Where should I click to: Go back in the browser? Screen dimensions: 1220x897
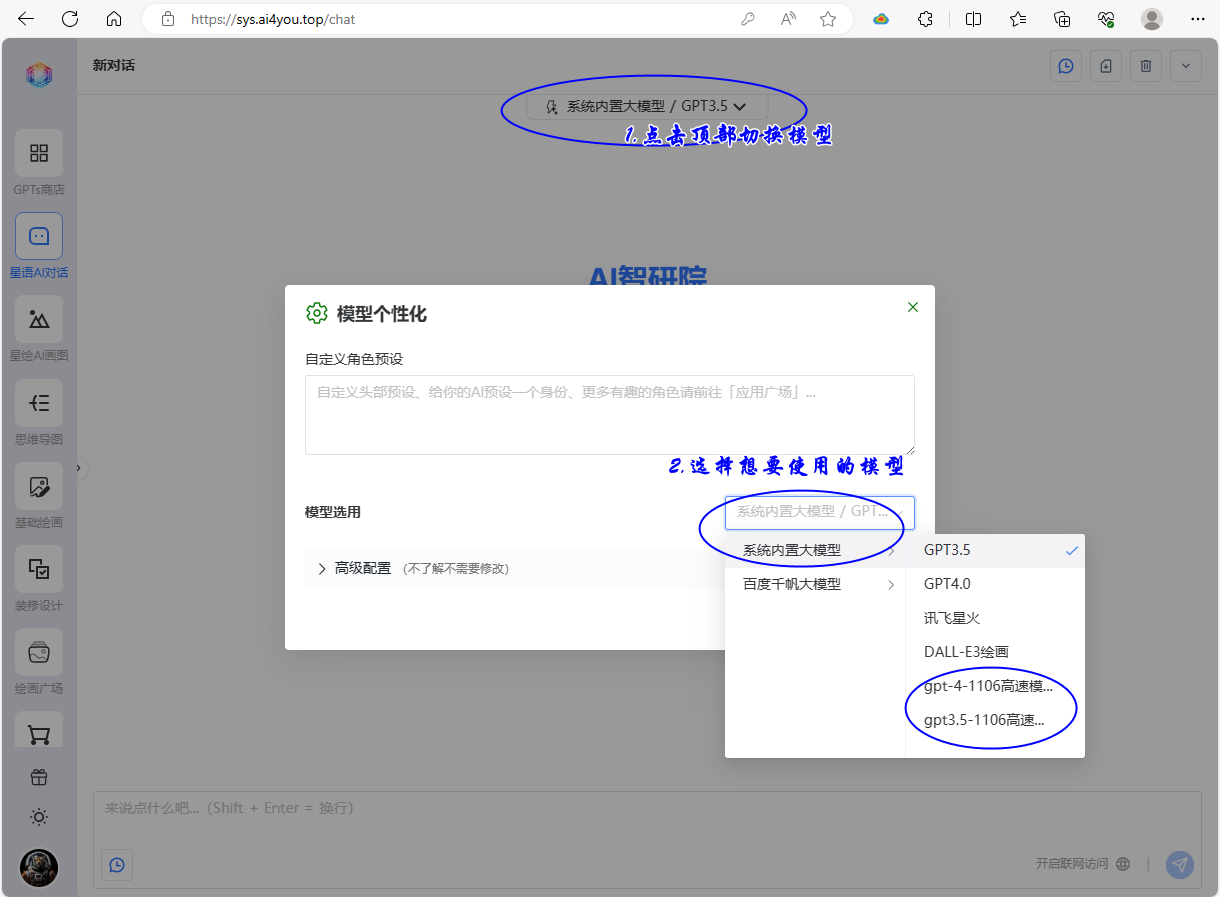(x=26, y=19)
